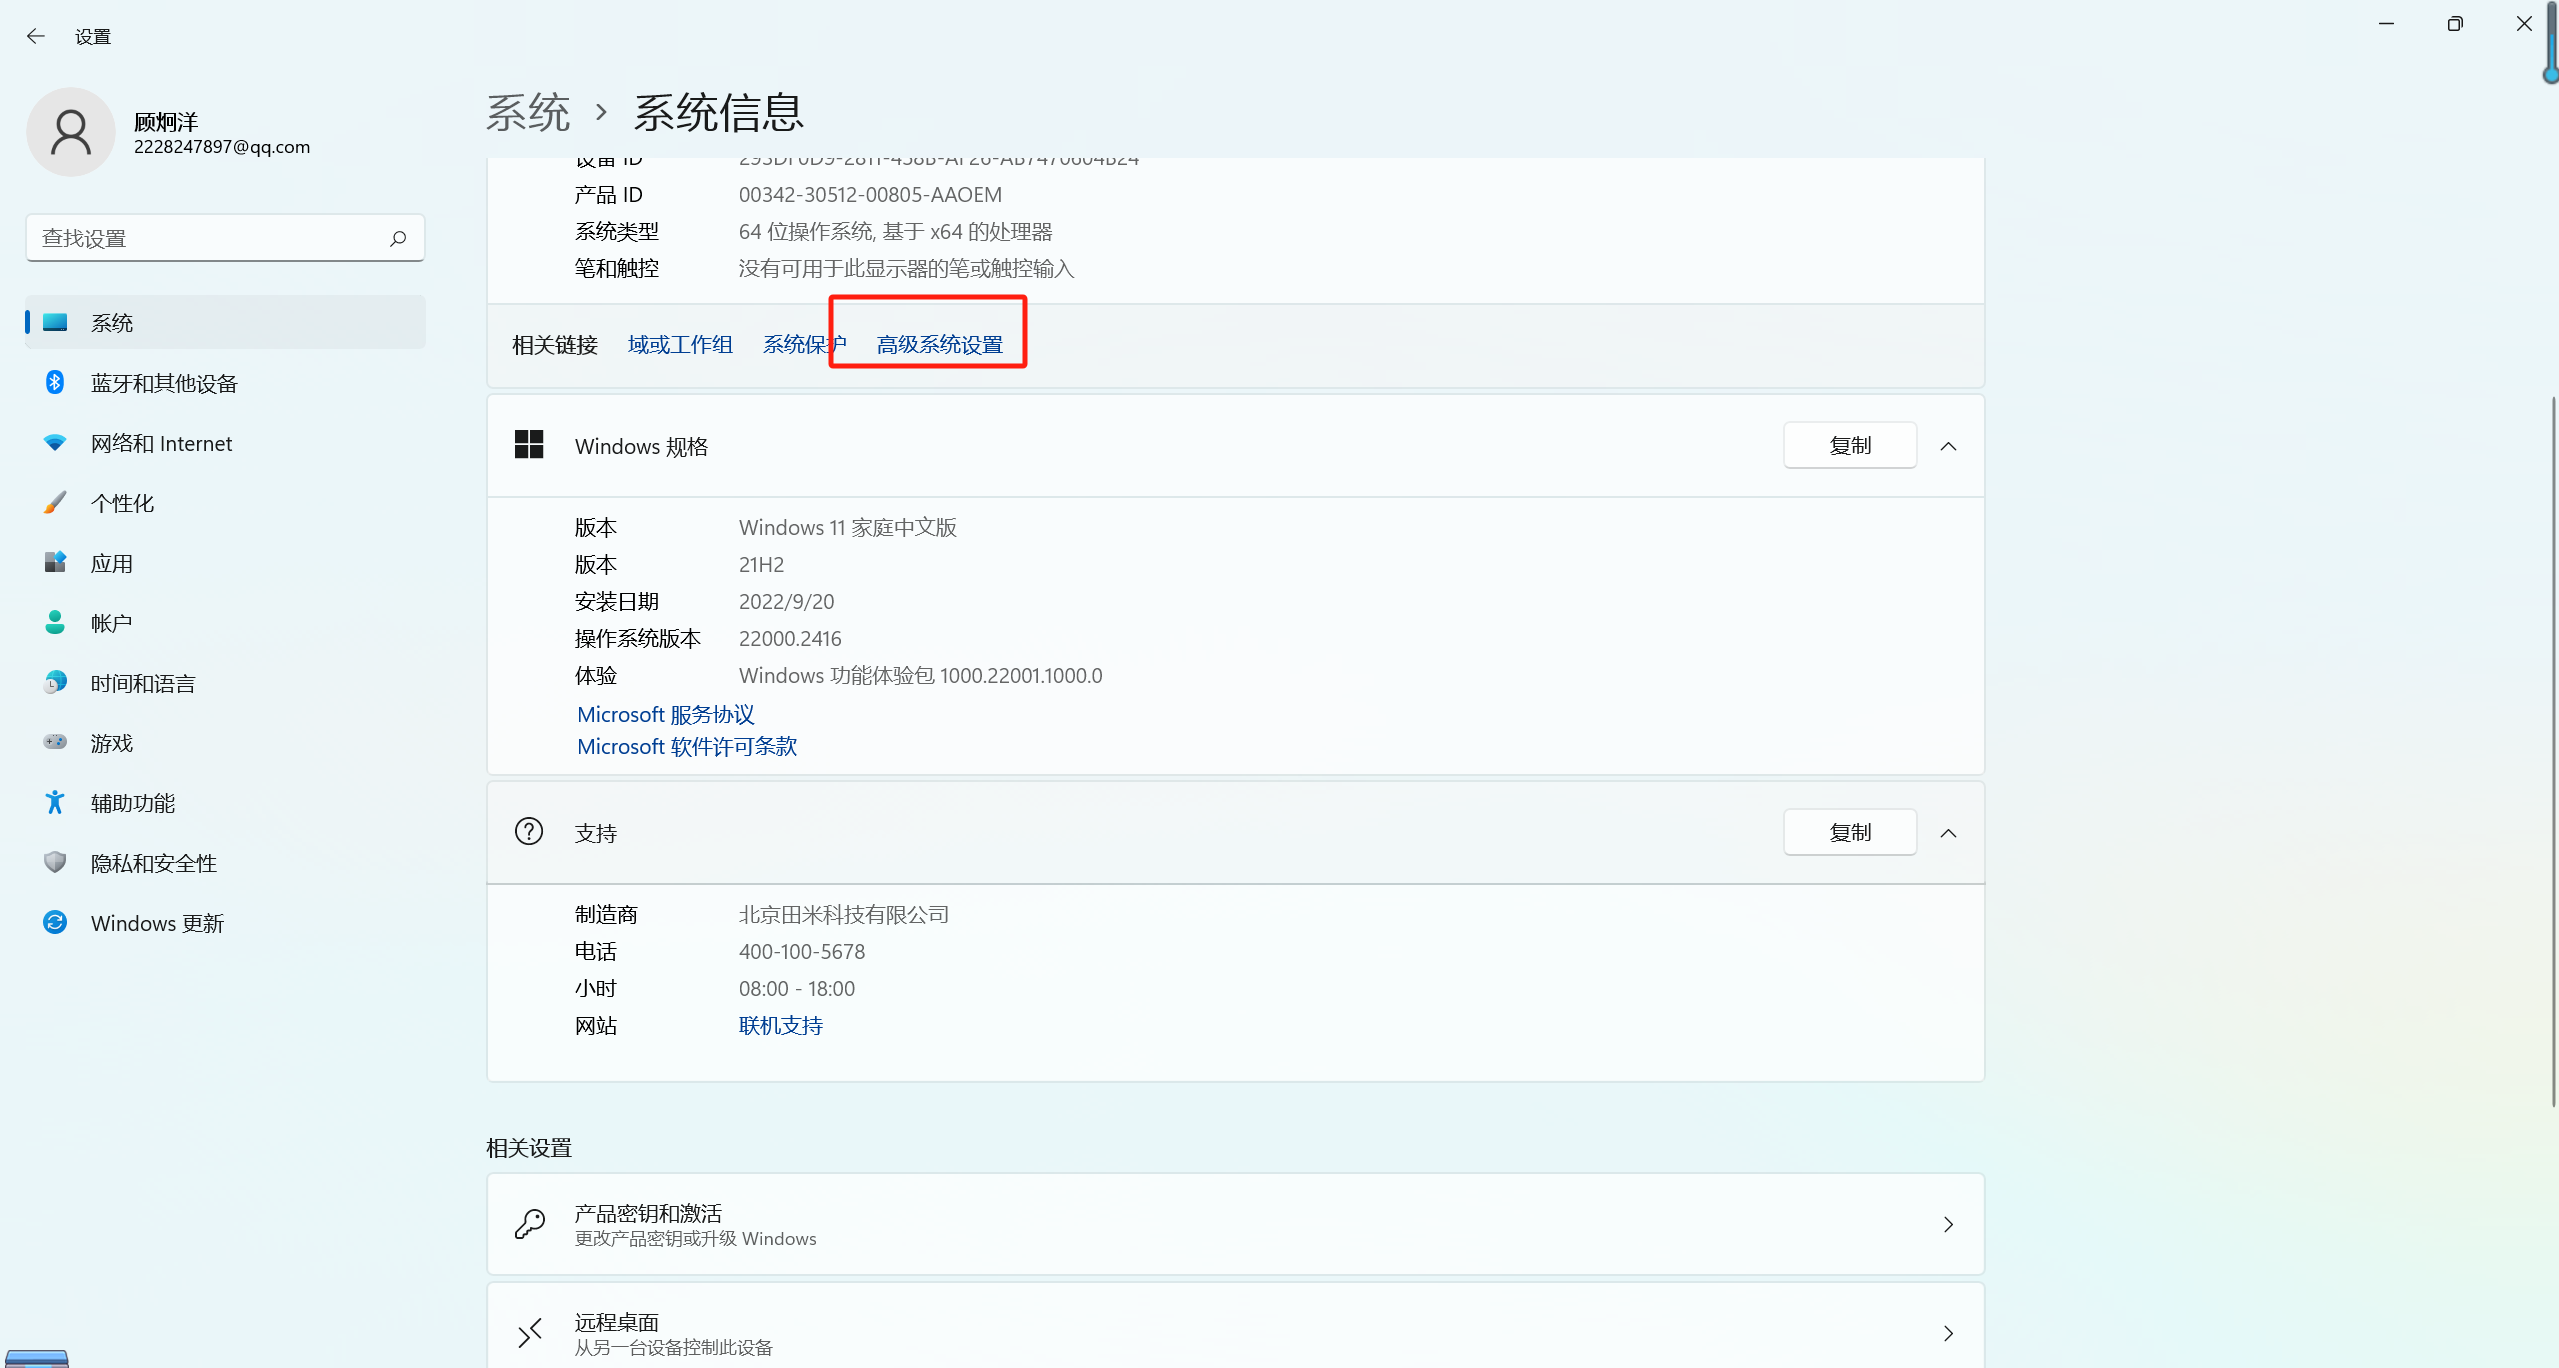Image resolution: width=2559 pixels, height=1368 pixels.
Task: Click the key icon for product activation
Action: click(530, 1223)
